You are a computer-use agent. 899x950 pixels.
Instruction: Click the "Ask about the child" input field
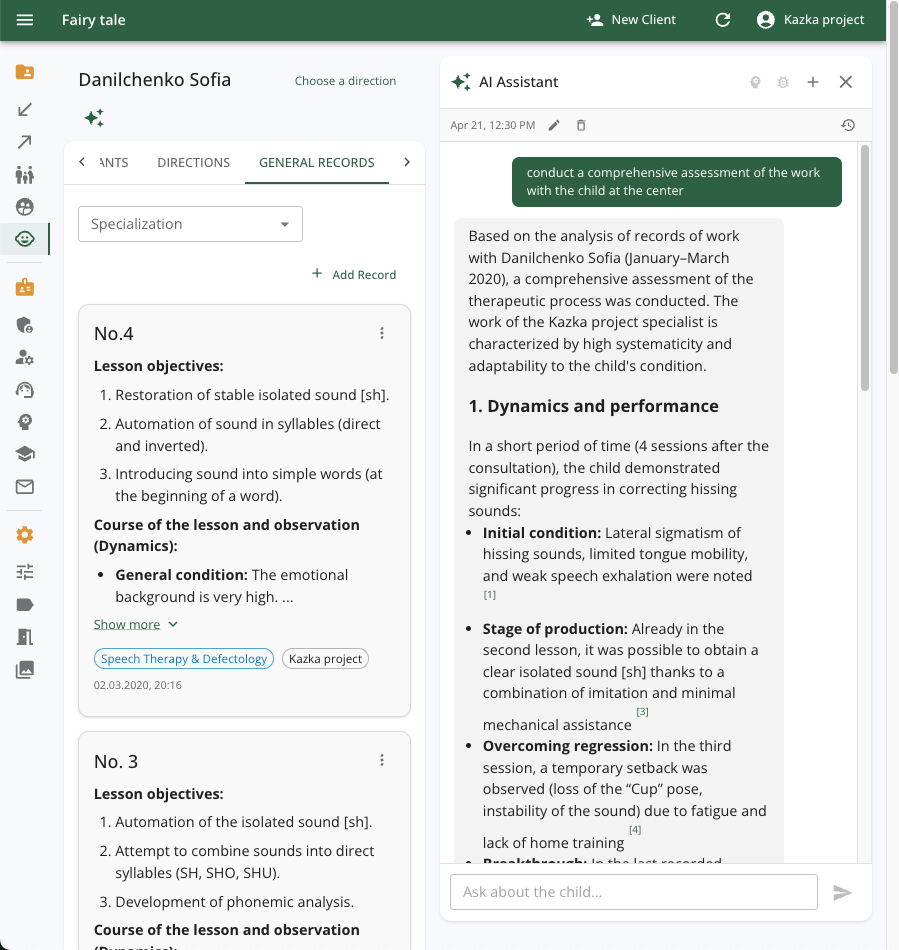click(x=633, y=891)
